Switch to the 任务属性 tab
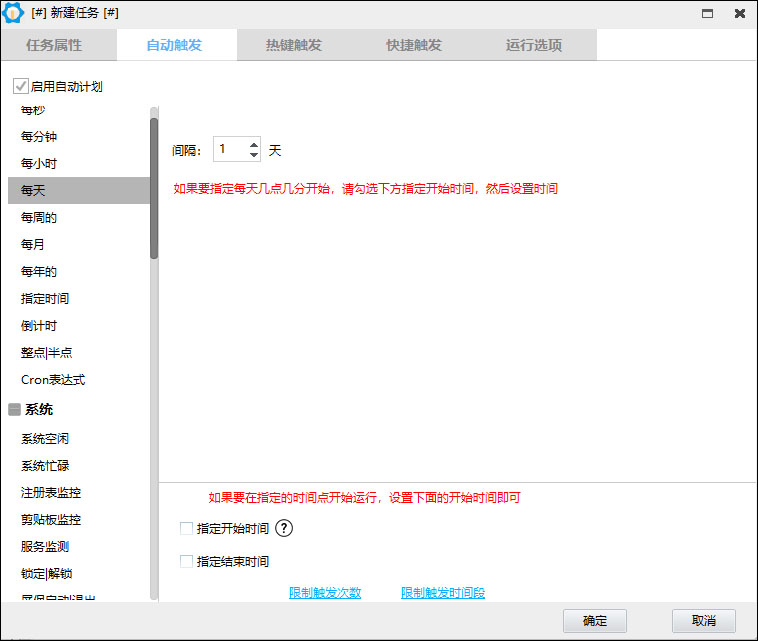 (x=58, y=45)
